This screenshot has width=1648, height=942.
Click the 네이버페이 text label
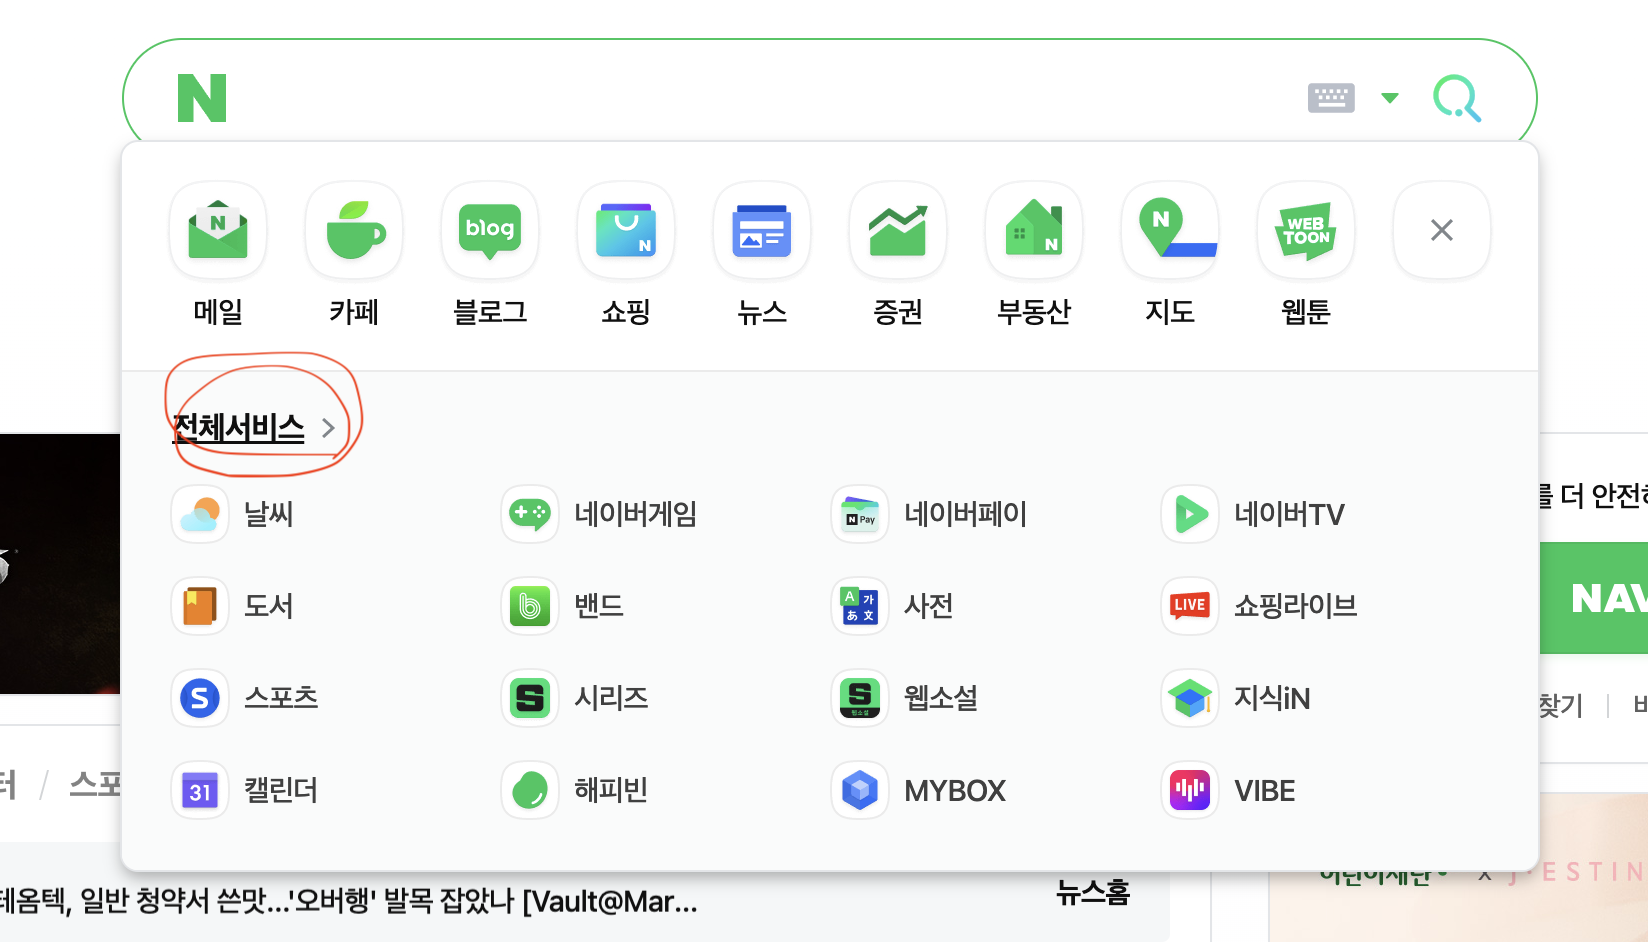pos(966,514)
